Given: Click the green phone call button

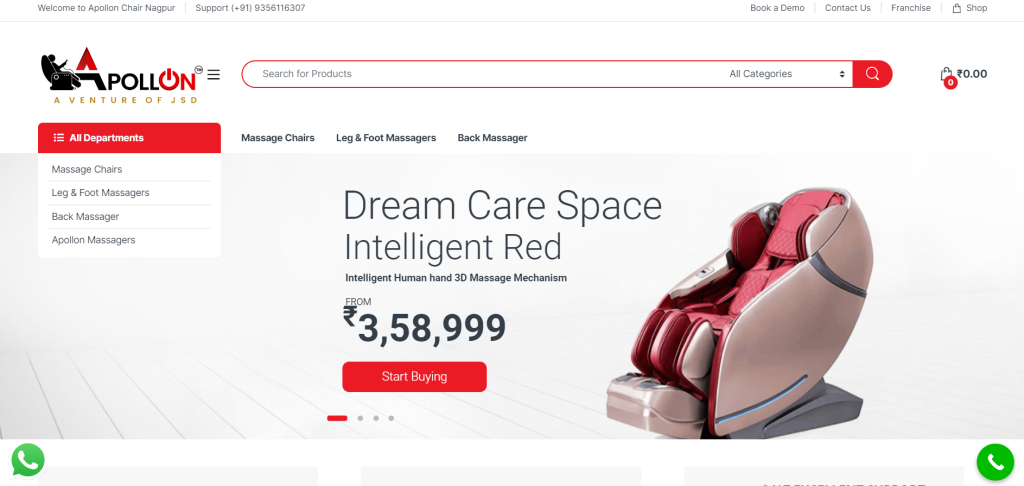Looking at the screenshot, I should [995, 462].
